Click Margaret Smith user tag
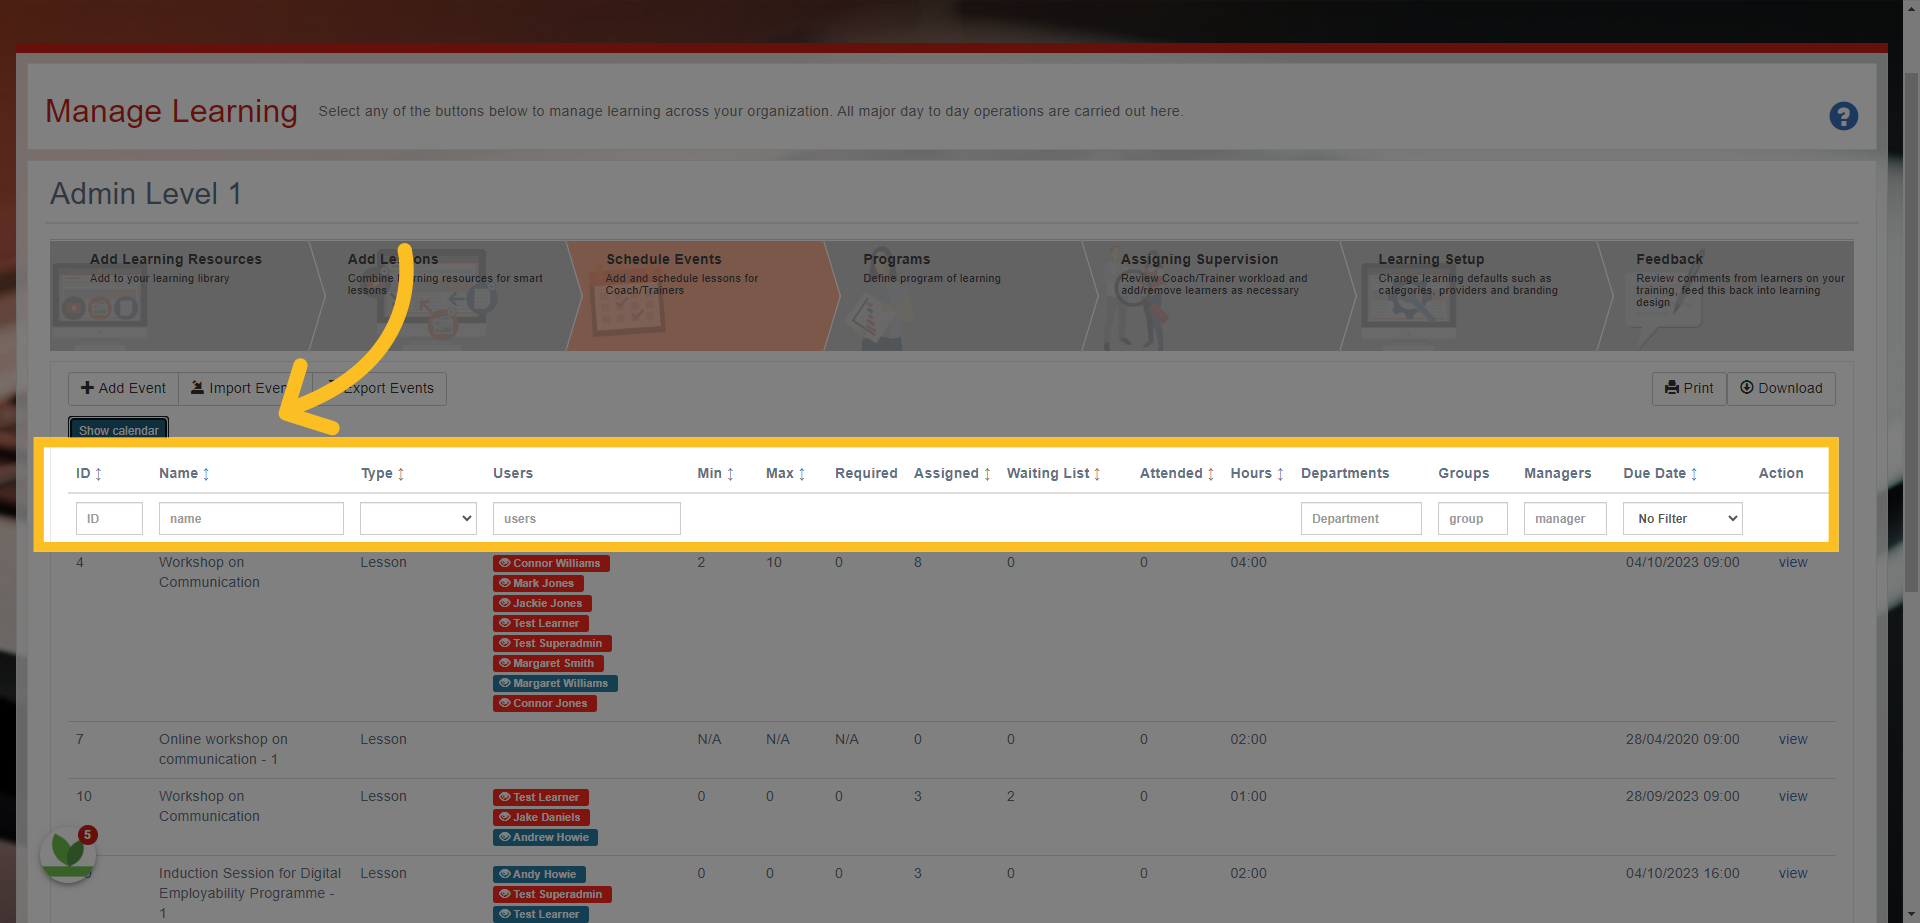The height and width of the screenshot is (923, 1920). coord(548,663)
